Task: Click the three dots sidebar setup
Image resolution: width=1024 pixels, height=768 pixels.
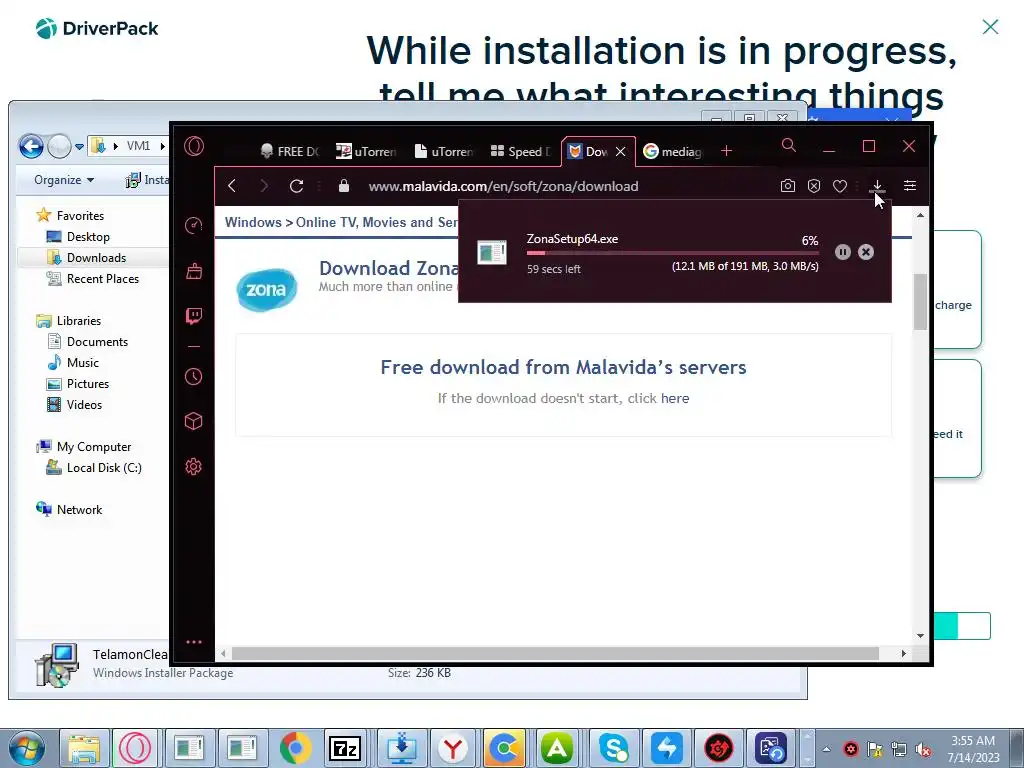Action: [x=194, y=642]
